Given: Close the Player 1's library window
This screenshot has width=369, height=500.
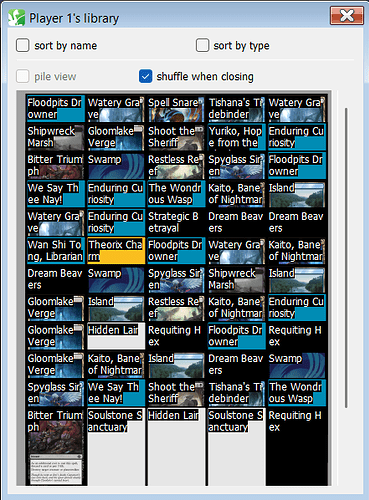Looking at the screenshot, I should (x=347, y=15).
